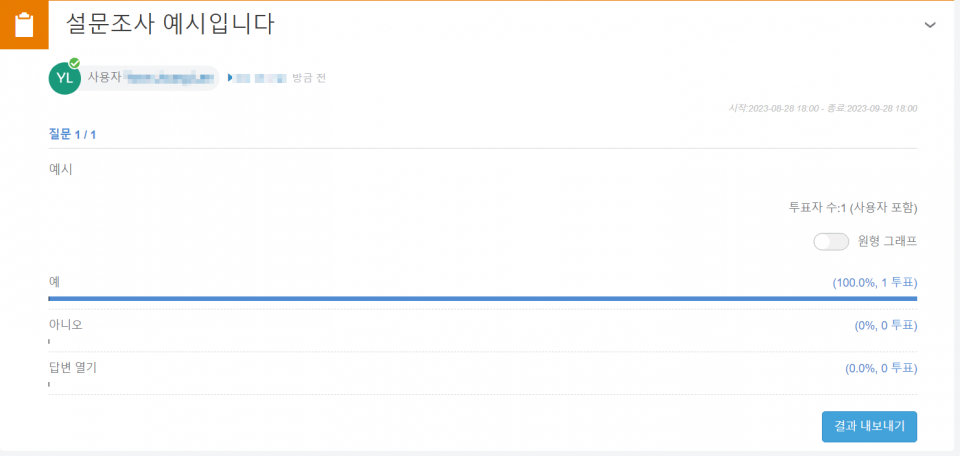The height and width of the screenshot is (456, 960).
Task: Click the blurred group name link before 방금 전
Action: pyautogui.click(x=261, y=78)
